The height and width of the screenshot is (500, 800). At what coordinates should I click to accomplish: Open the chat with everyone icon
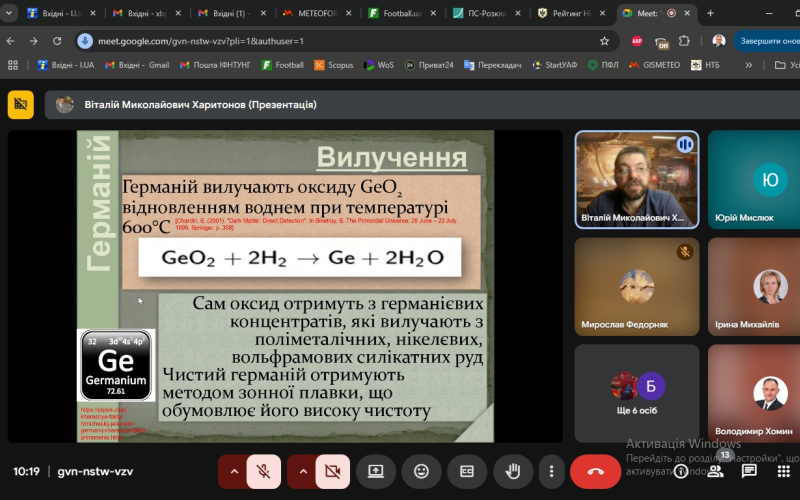pyautogui.click(x=749, y=471)
